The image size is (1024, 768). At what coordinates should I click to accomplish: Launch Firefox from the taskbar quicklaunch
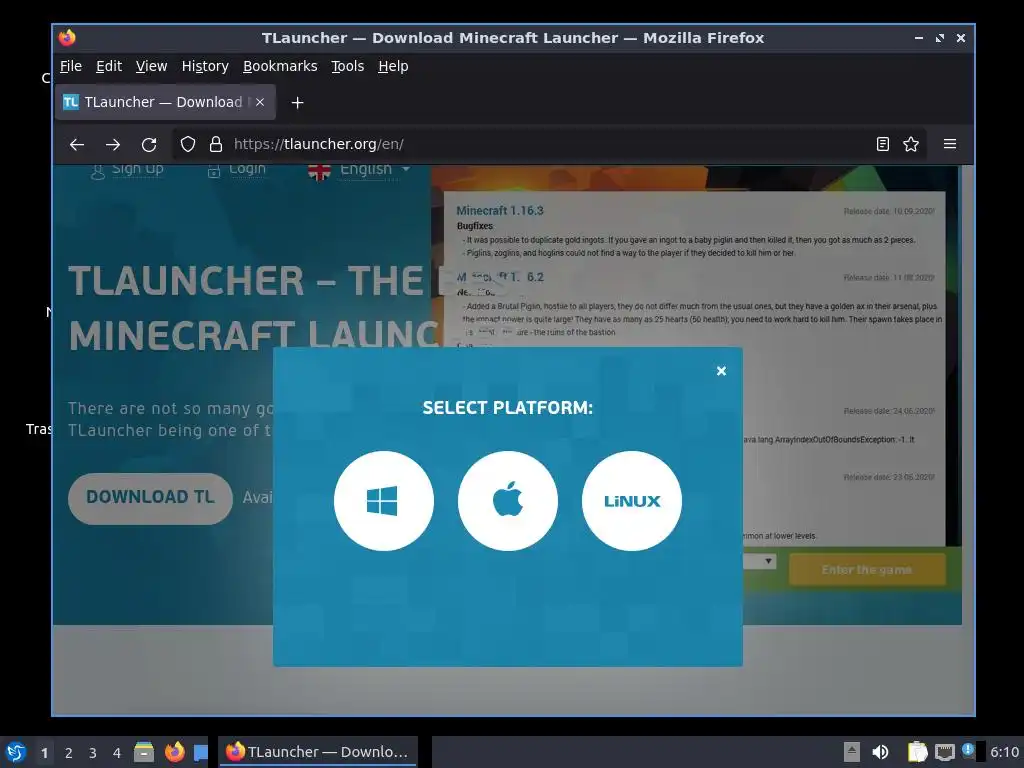[174, 752]
